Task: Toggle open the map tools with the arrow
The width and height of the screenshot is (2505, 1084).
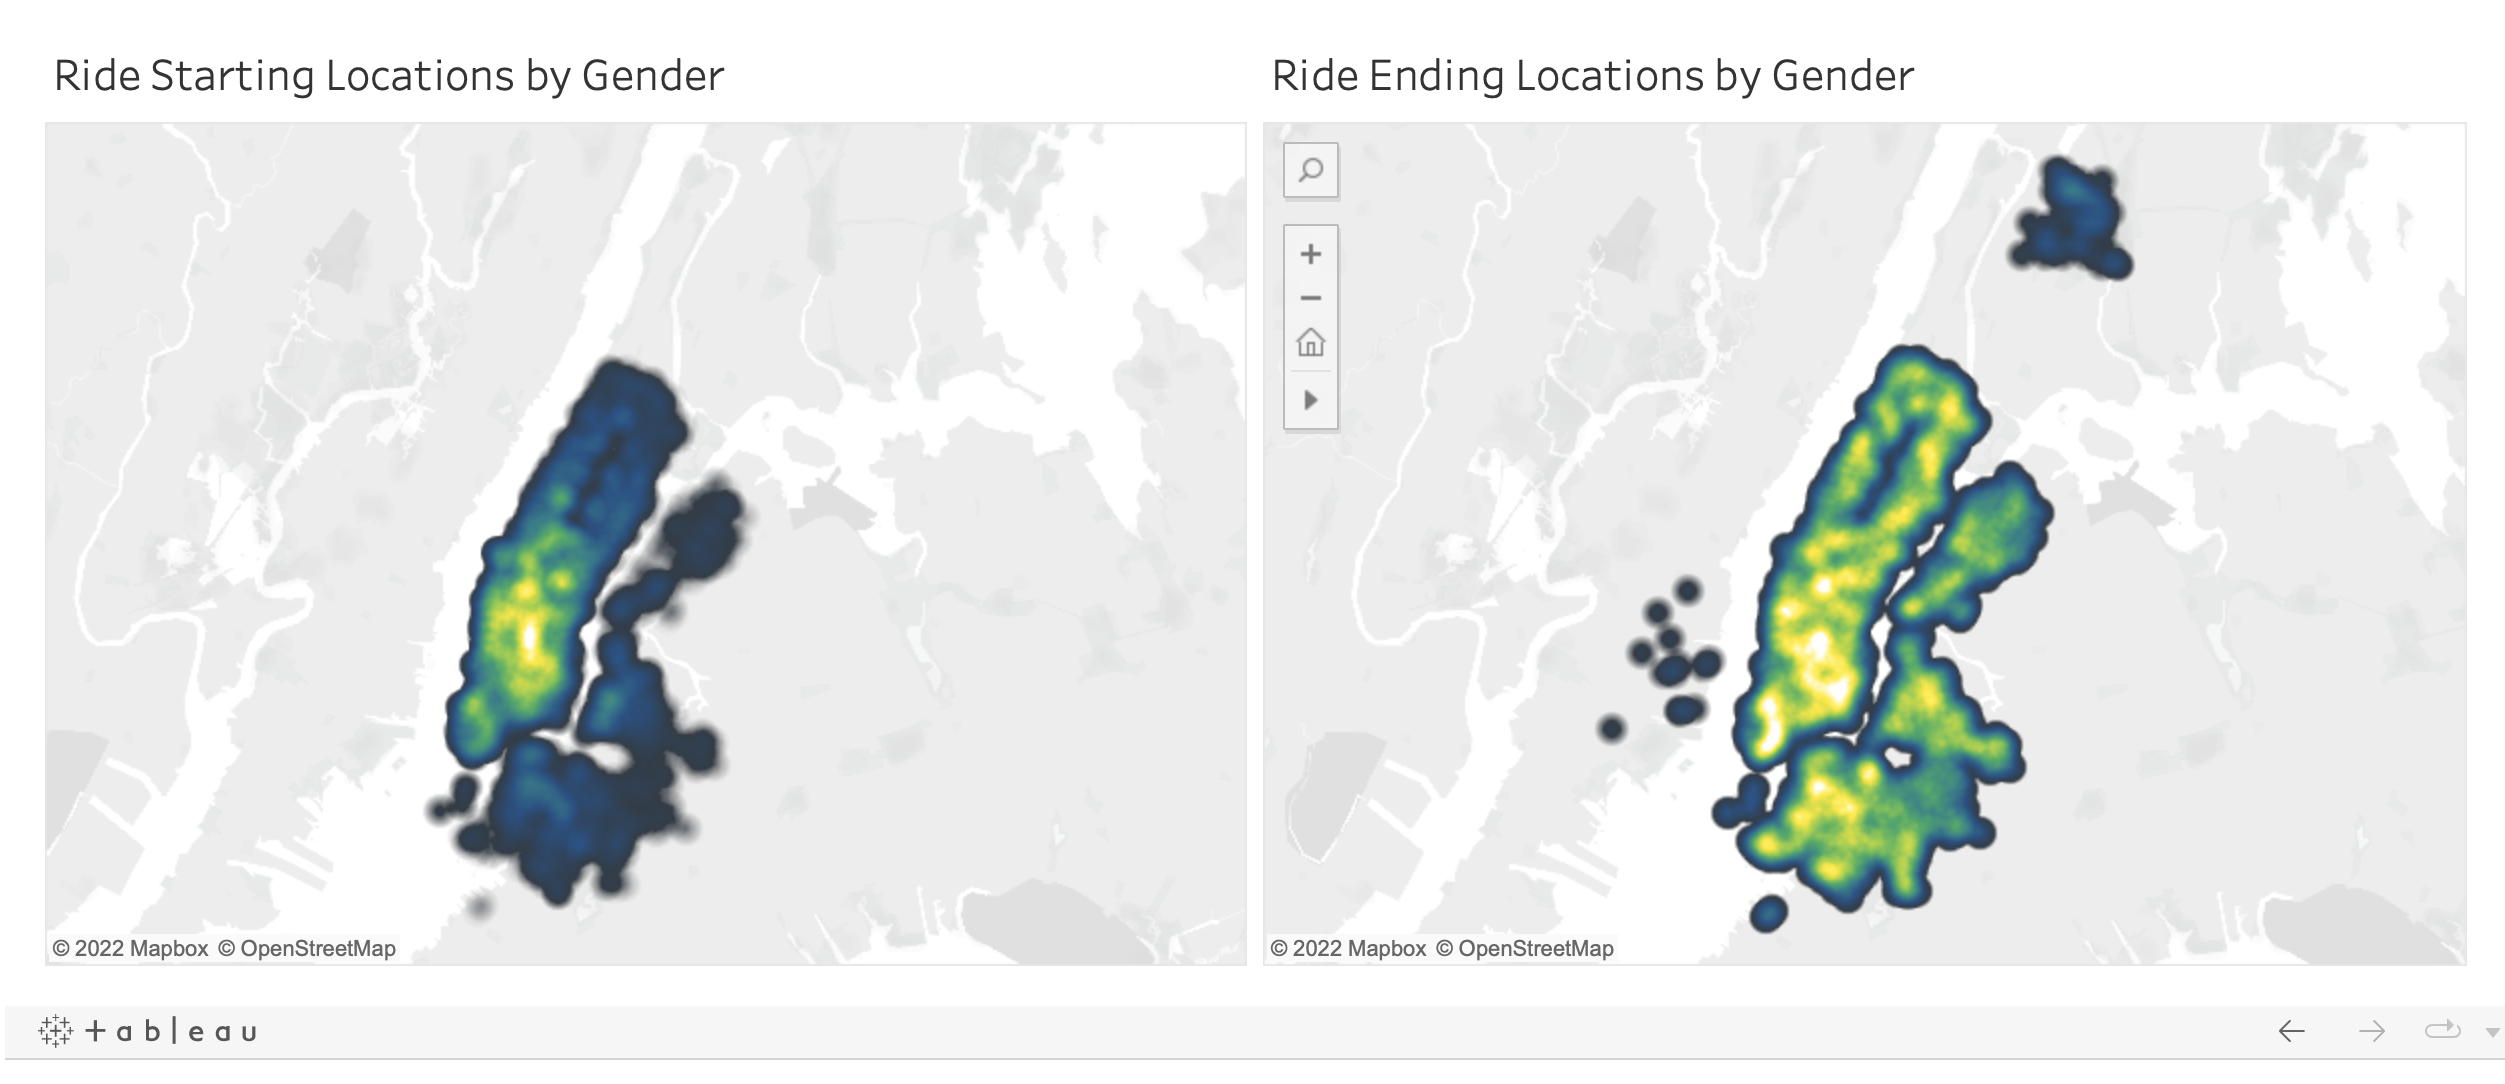Action: [1309, 397]
